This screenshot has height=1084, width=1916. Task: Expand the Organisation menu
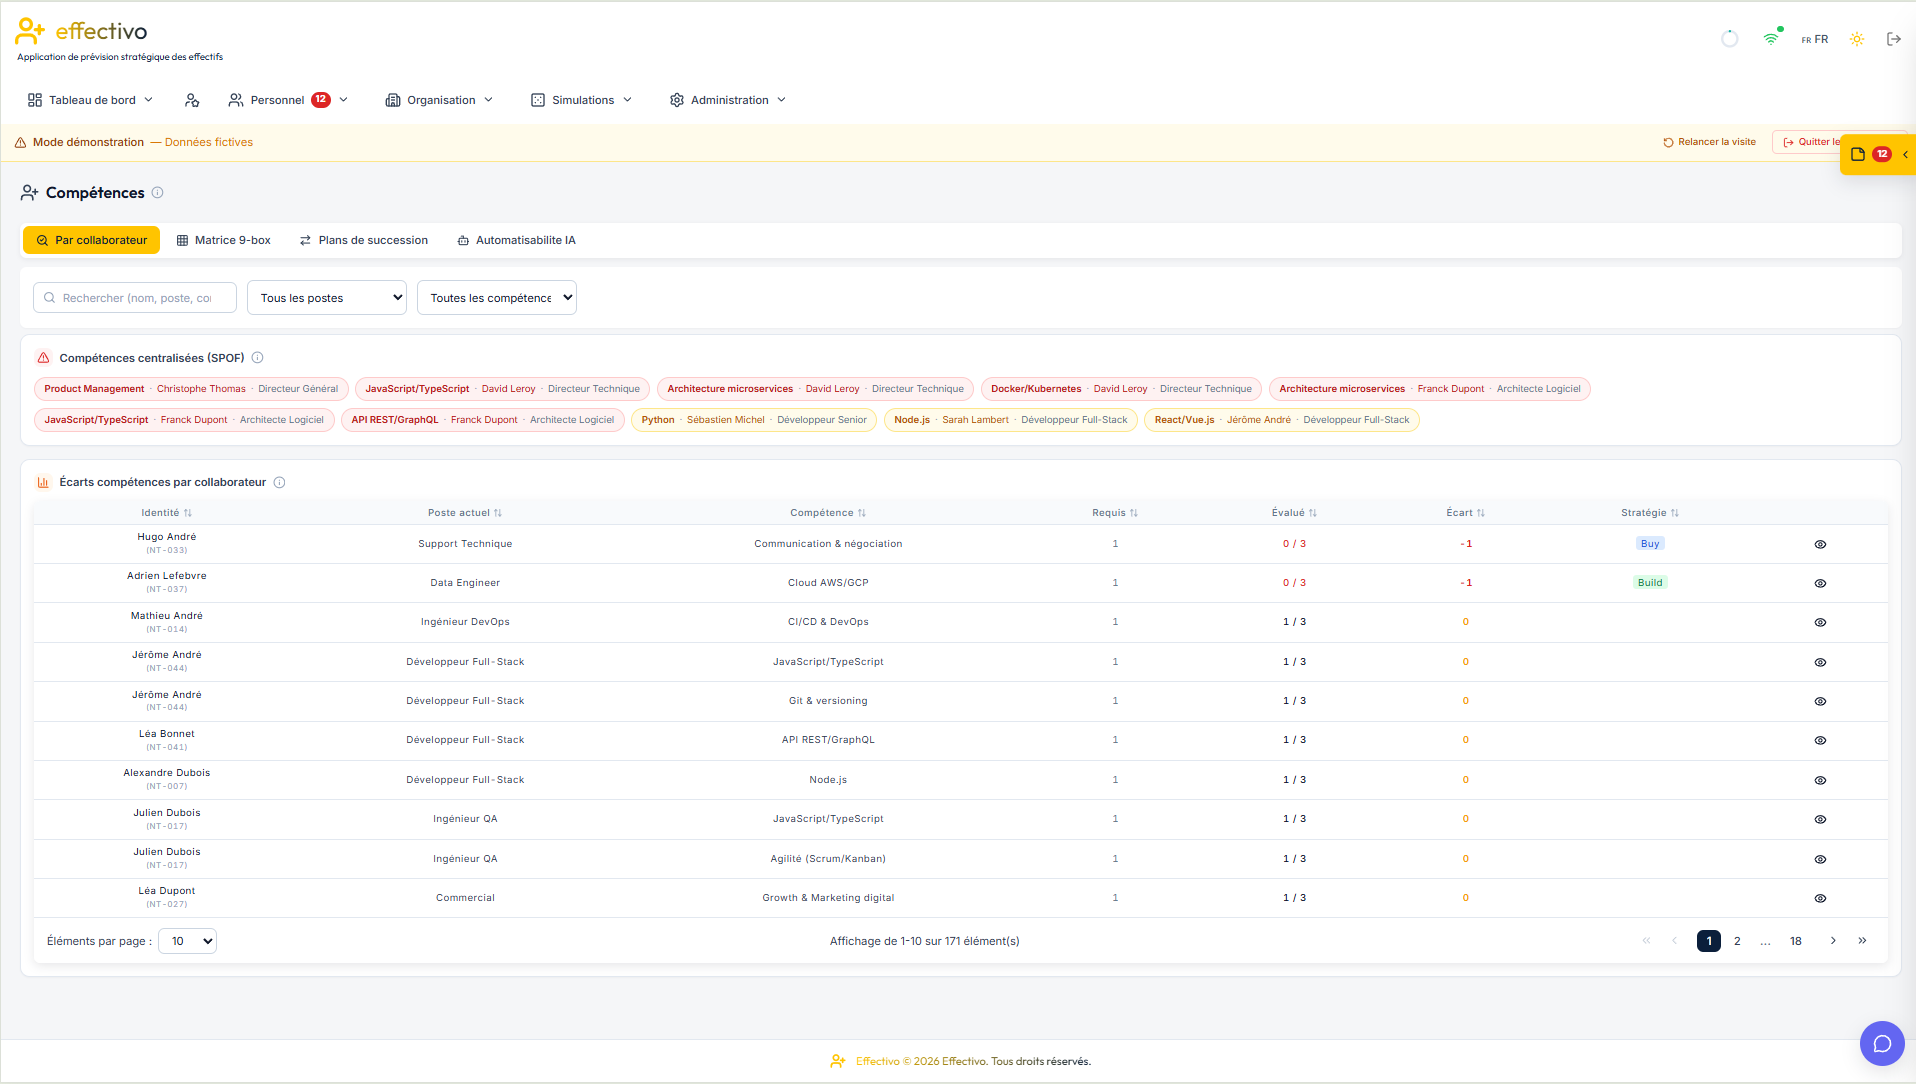click(x=440, y=100)
